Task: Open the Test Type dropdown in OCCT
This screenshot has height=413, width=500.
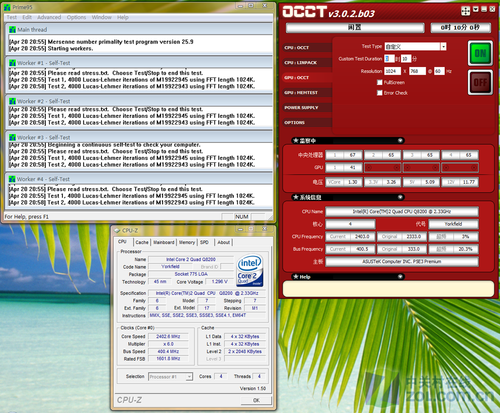Action: point(443,47)
